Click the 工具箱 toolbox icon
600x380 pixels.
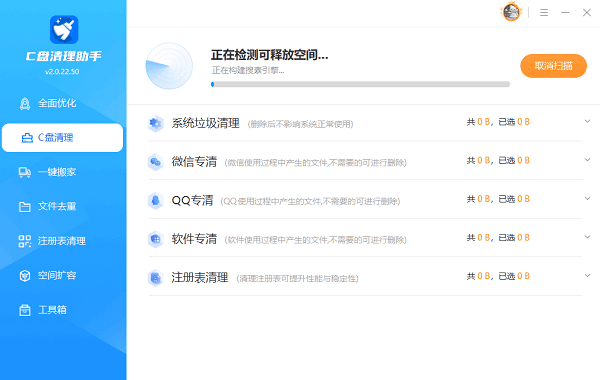coord(25,310)
